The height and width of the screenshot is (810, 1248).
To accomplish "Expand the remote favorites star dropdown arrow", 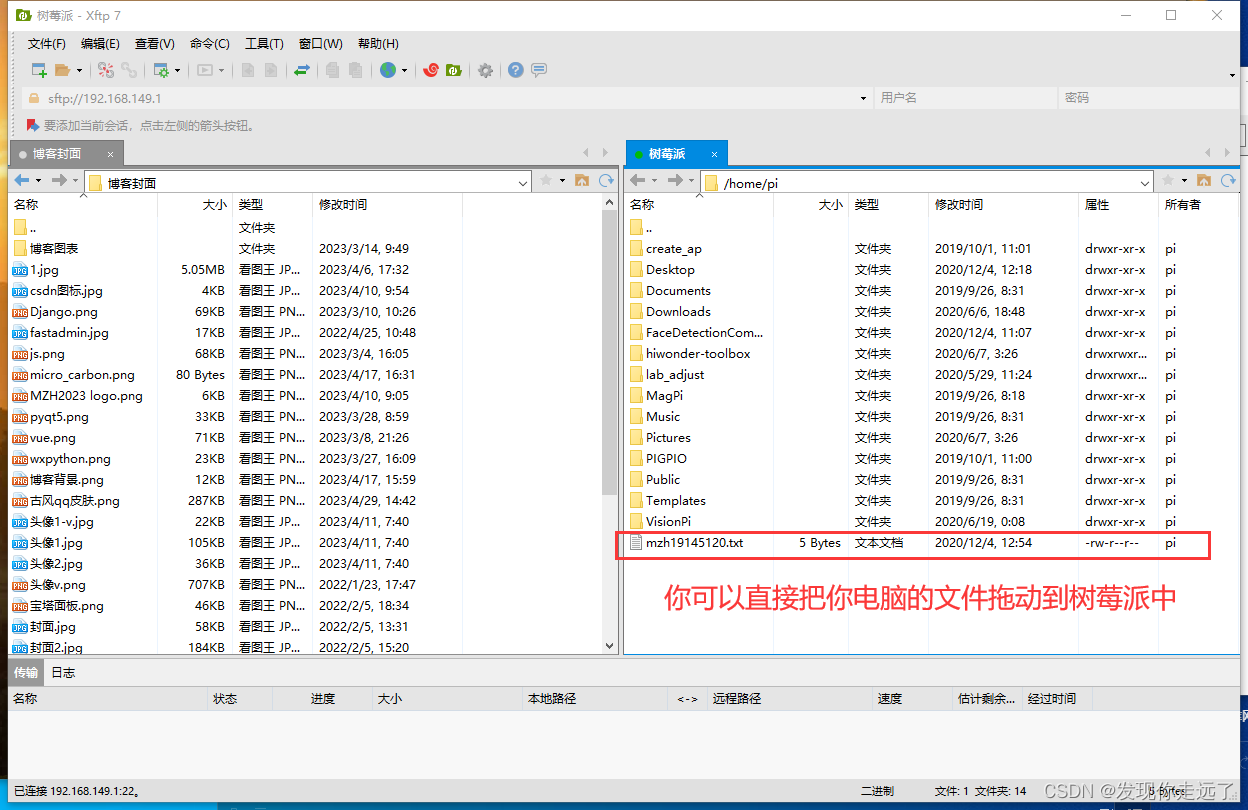I will tap(1184, 180).
